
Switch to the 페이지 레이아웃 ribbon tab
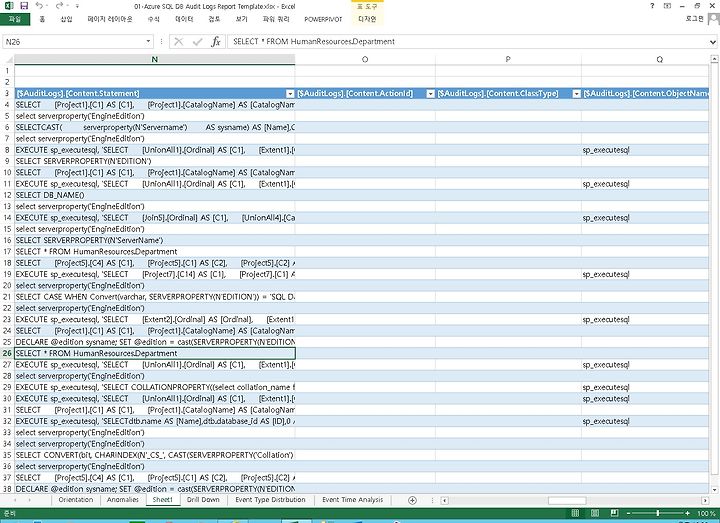point(110,19)
